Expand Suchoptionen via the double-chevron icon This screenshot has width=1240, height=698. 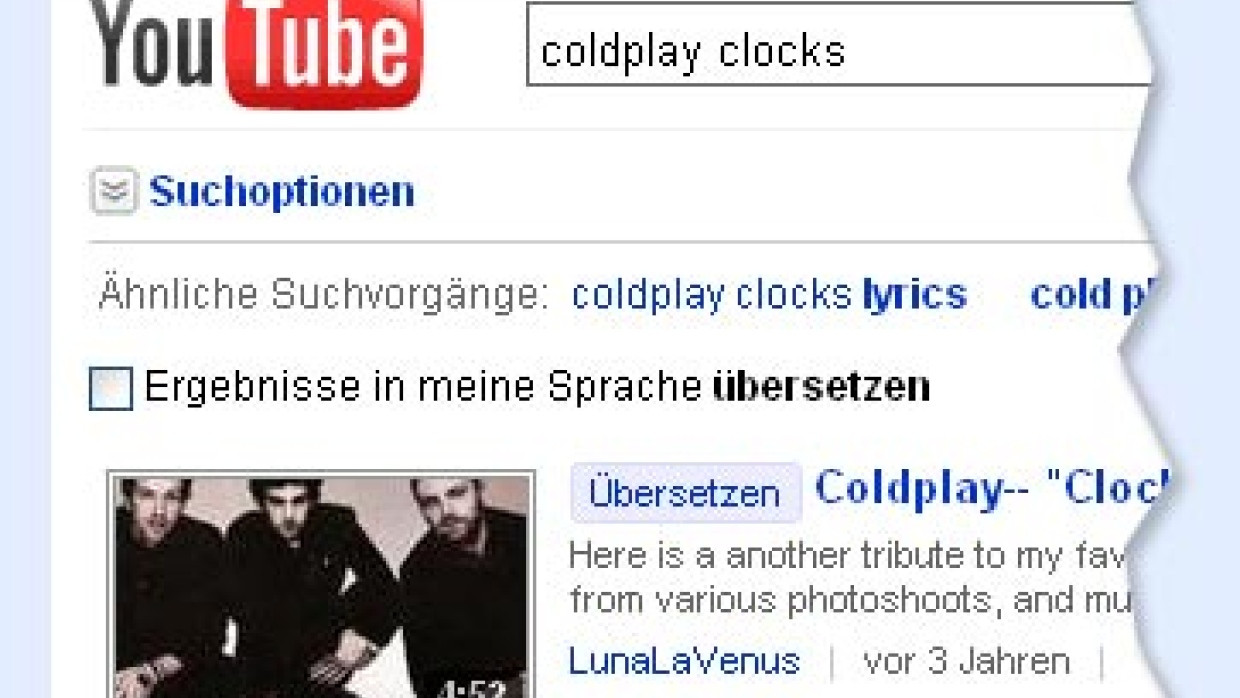coord(114,191)
